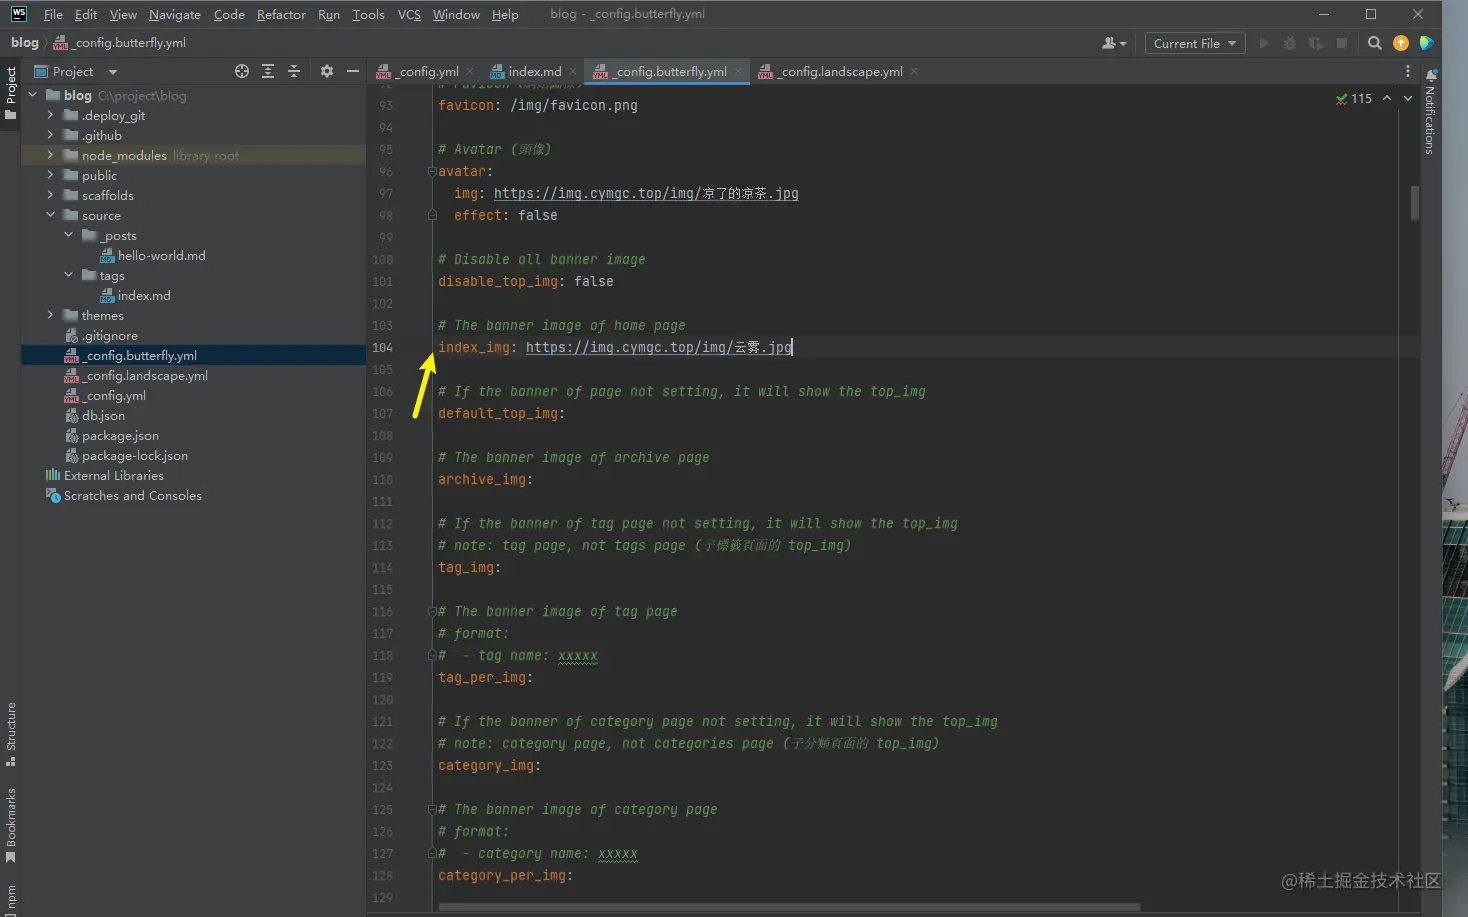Open the Refactor menu

[x=281, y=14]
